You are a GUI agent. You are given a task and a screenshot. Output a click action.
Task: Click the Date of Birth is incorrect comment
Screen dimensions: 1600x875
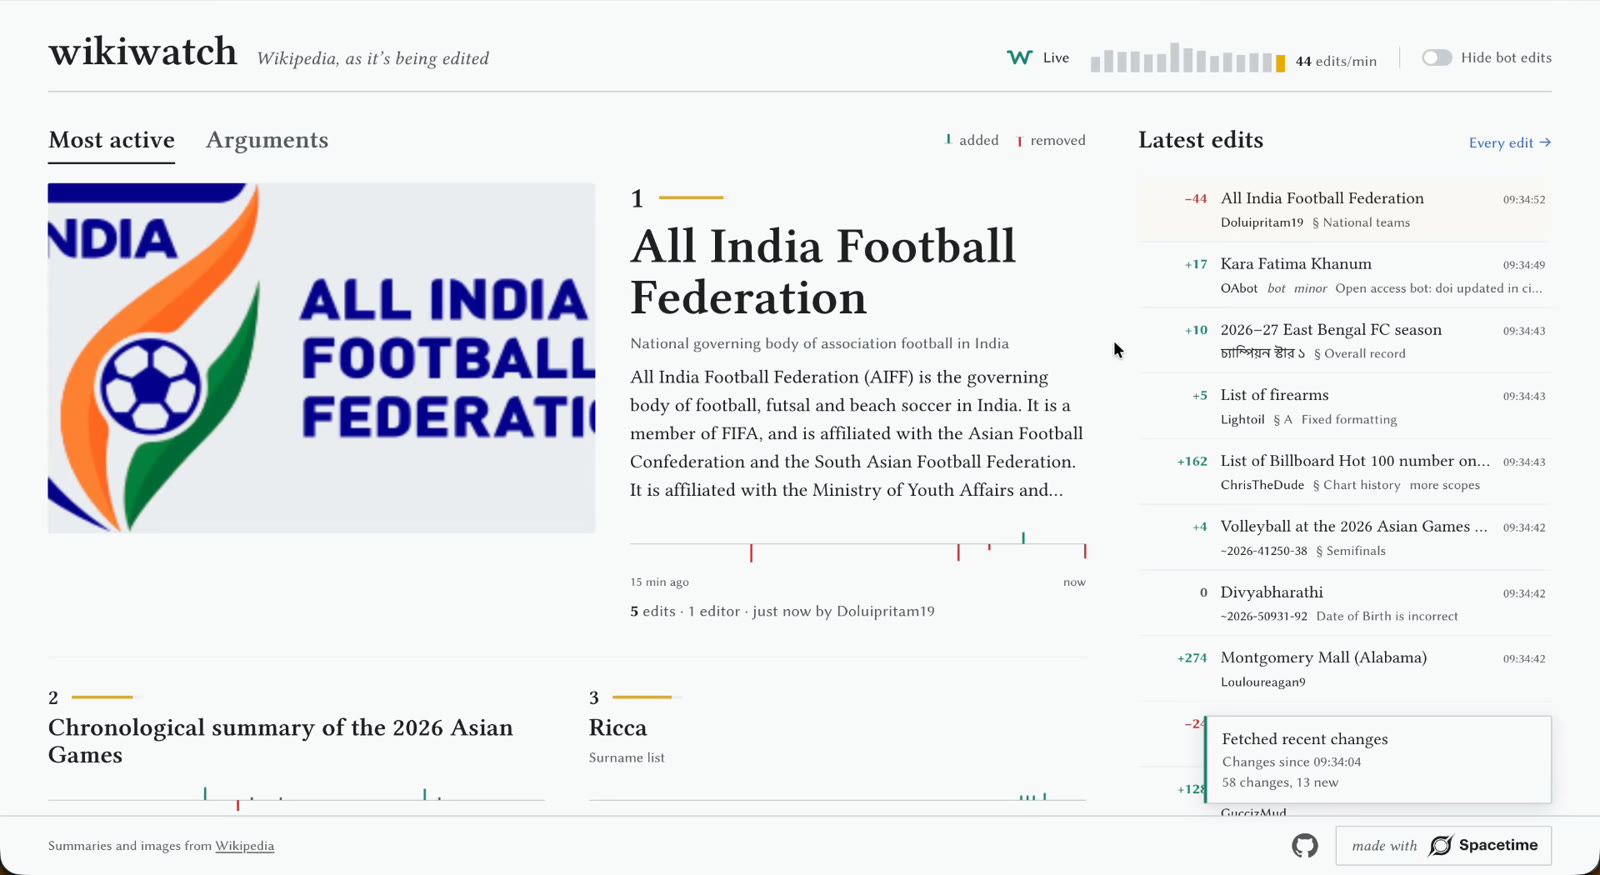pyautogui.click(x=1387, y=617)
